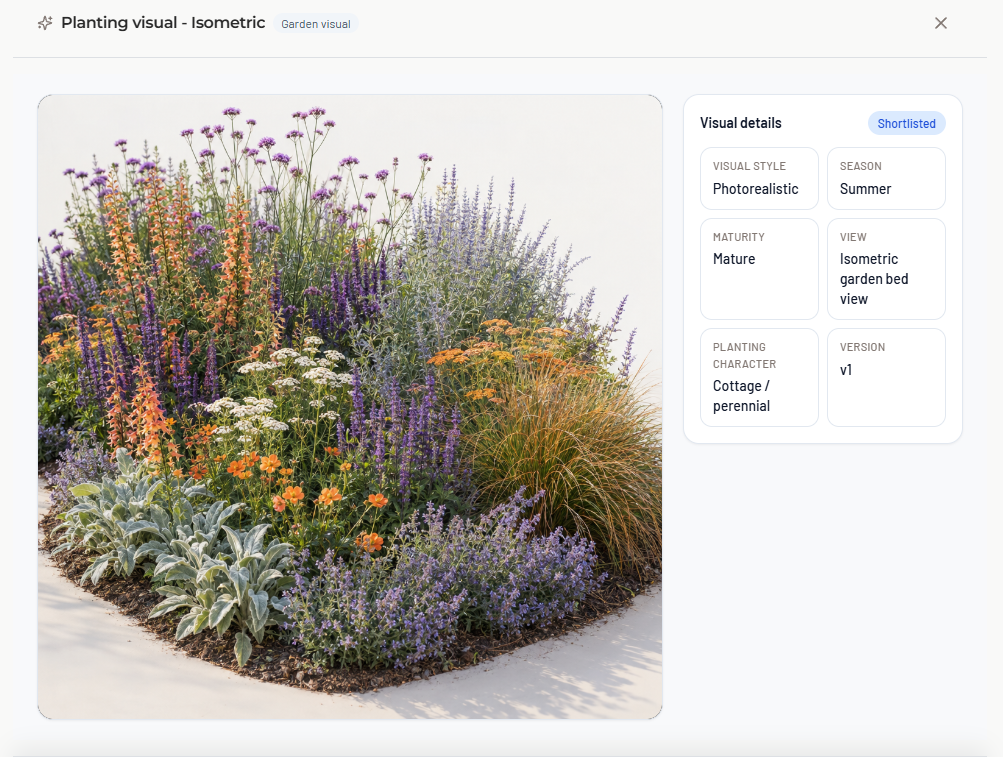The image size is (1003, 757).
Task: Close the Planting visual dialog
Action: [940, 23]
